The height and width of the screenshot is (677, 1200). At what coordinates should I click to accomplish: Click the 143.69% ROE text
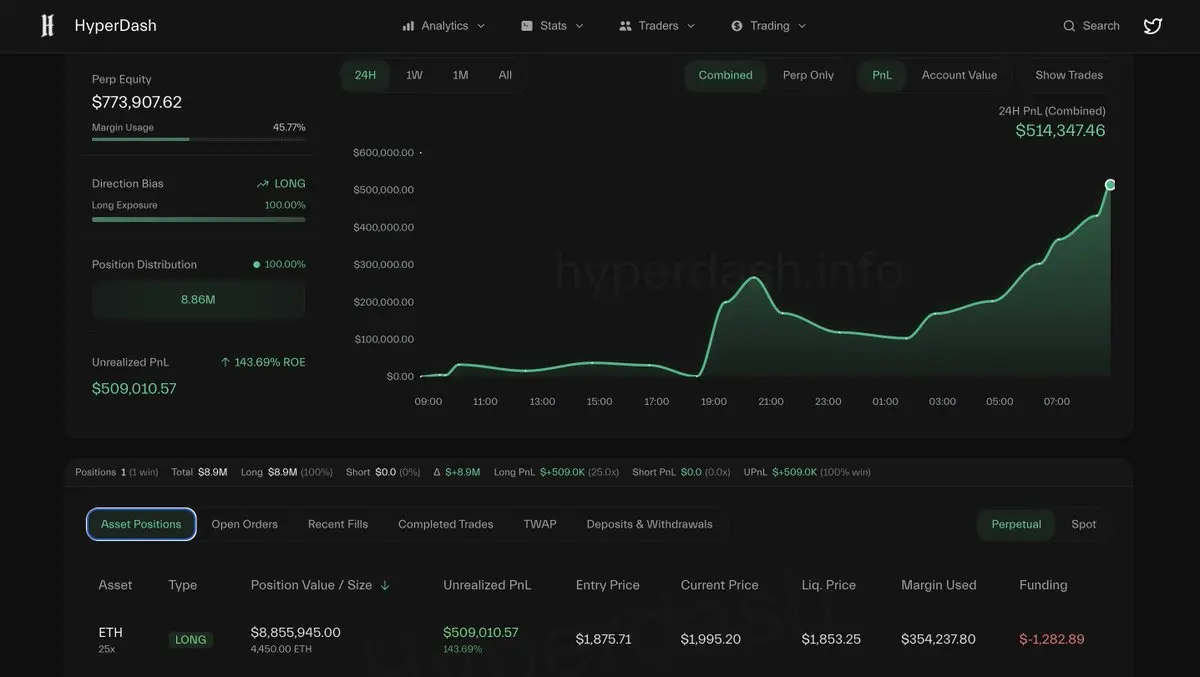click(x=270, y=362)
